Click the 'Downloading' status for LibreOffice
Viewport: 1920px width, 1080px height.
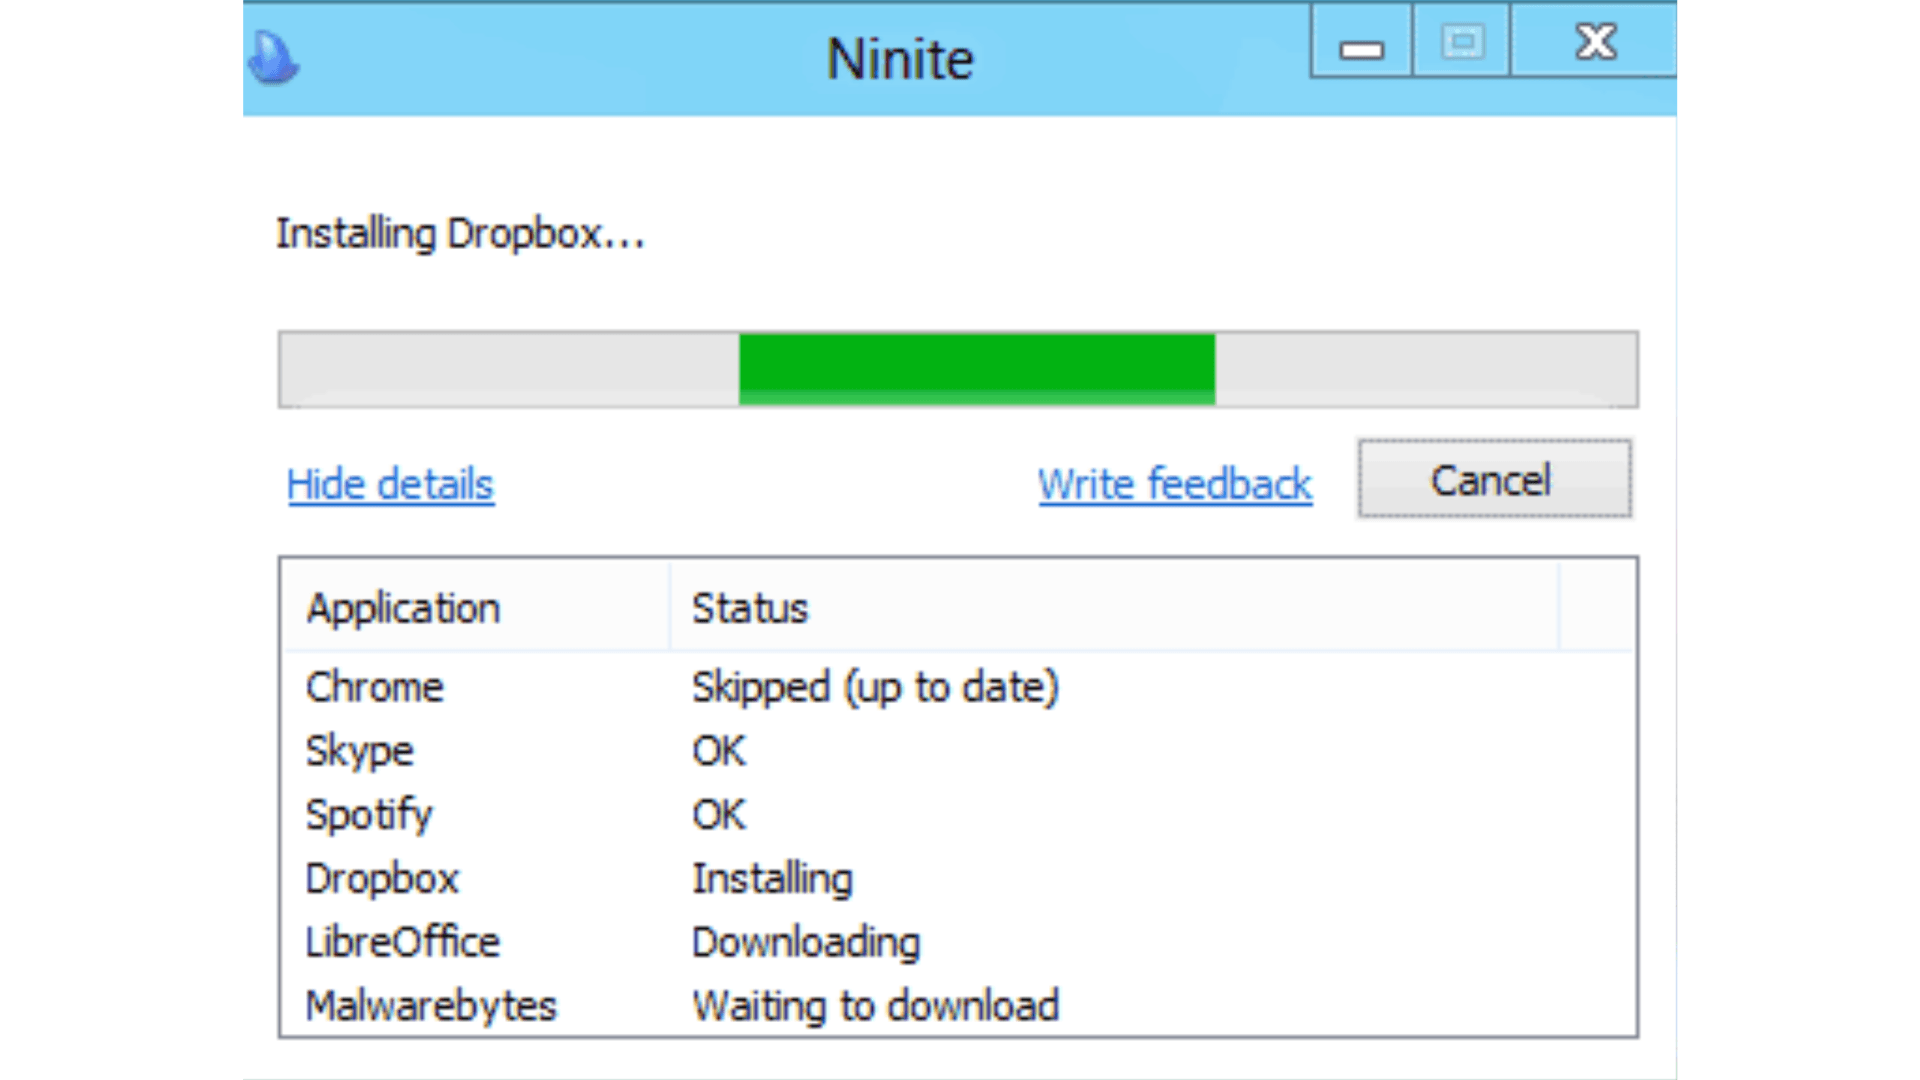point(806,943)
